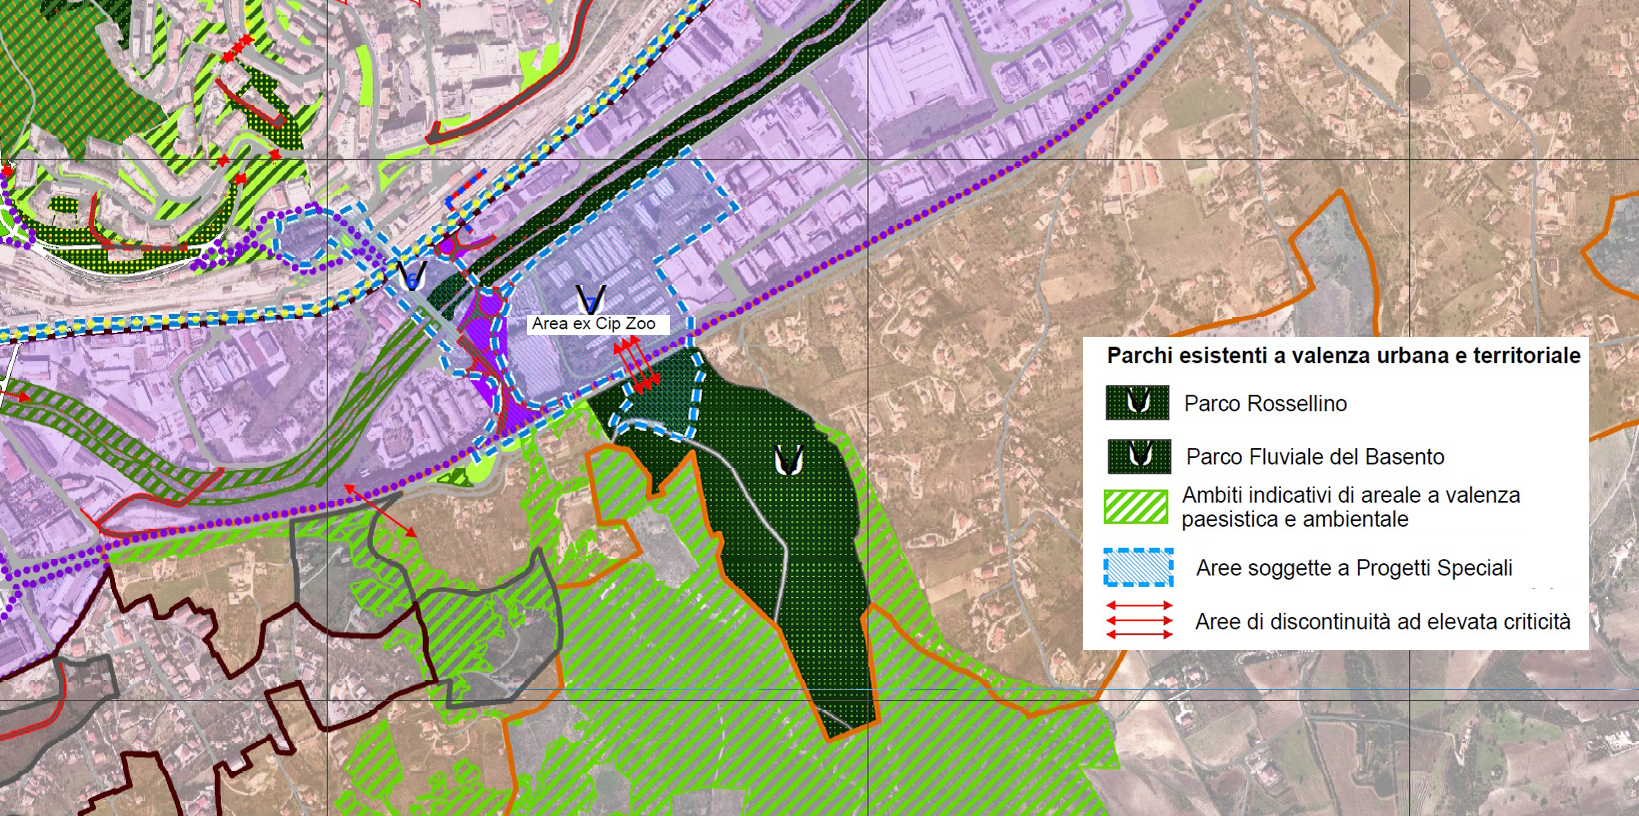Click the Parco Rossellino legend symbol
The width and height of the screenshot is (1639, 816).
[x=1137, y=403]
